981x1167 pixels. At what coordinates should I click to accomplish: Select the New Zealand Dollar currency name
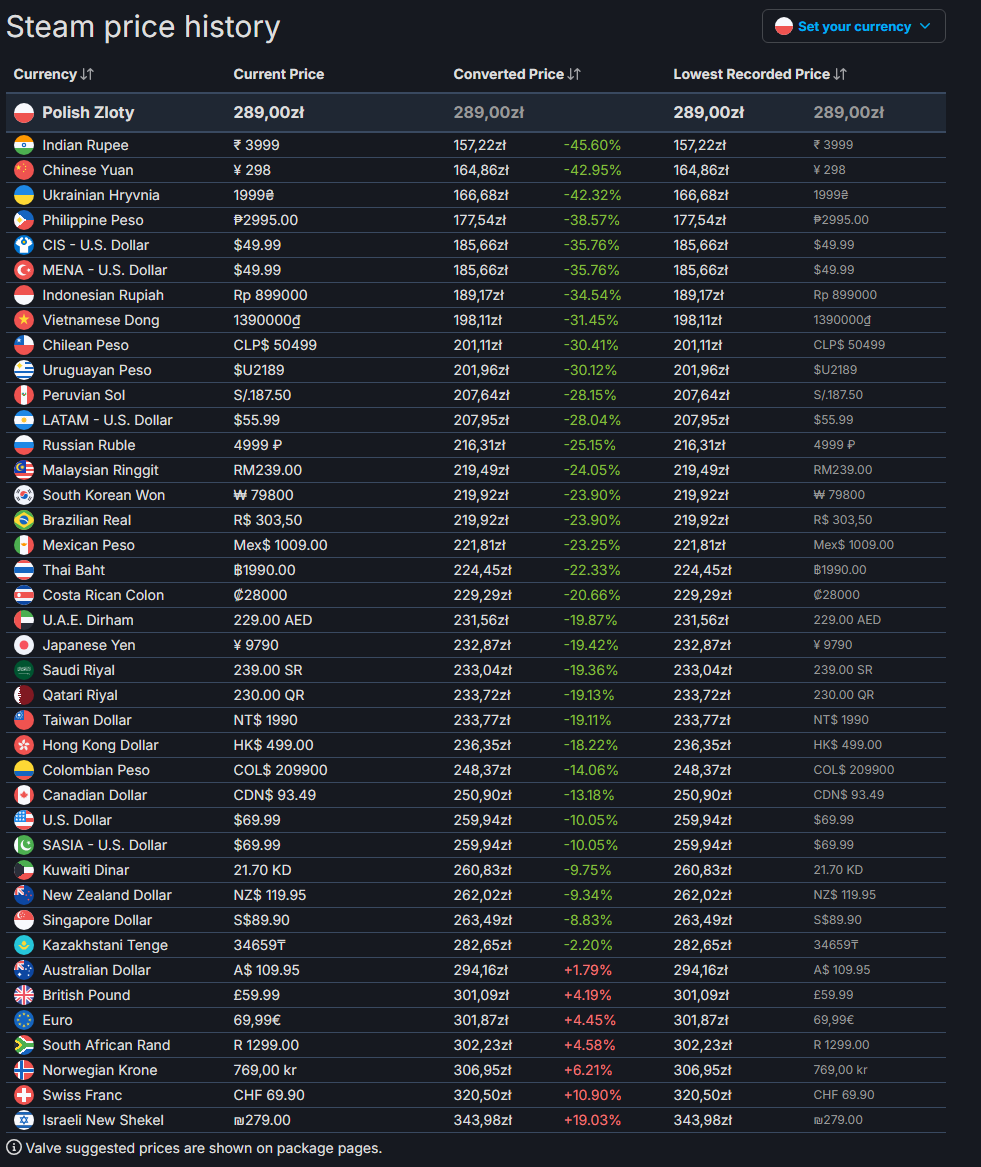click(106, 895)
